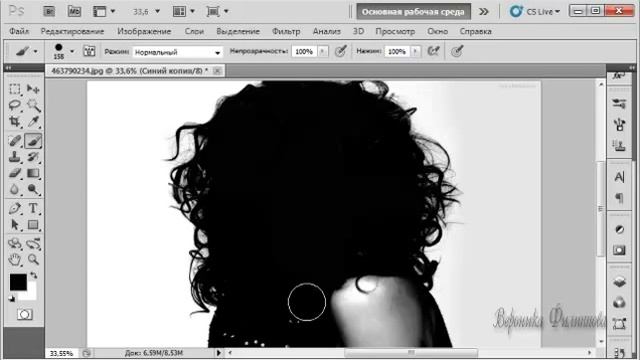Select the Hand tool
The width and height of the screenshot is (640, 360).
15,260
